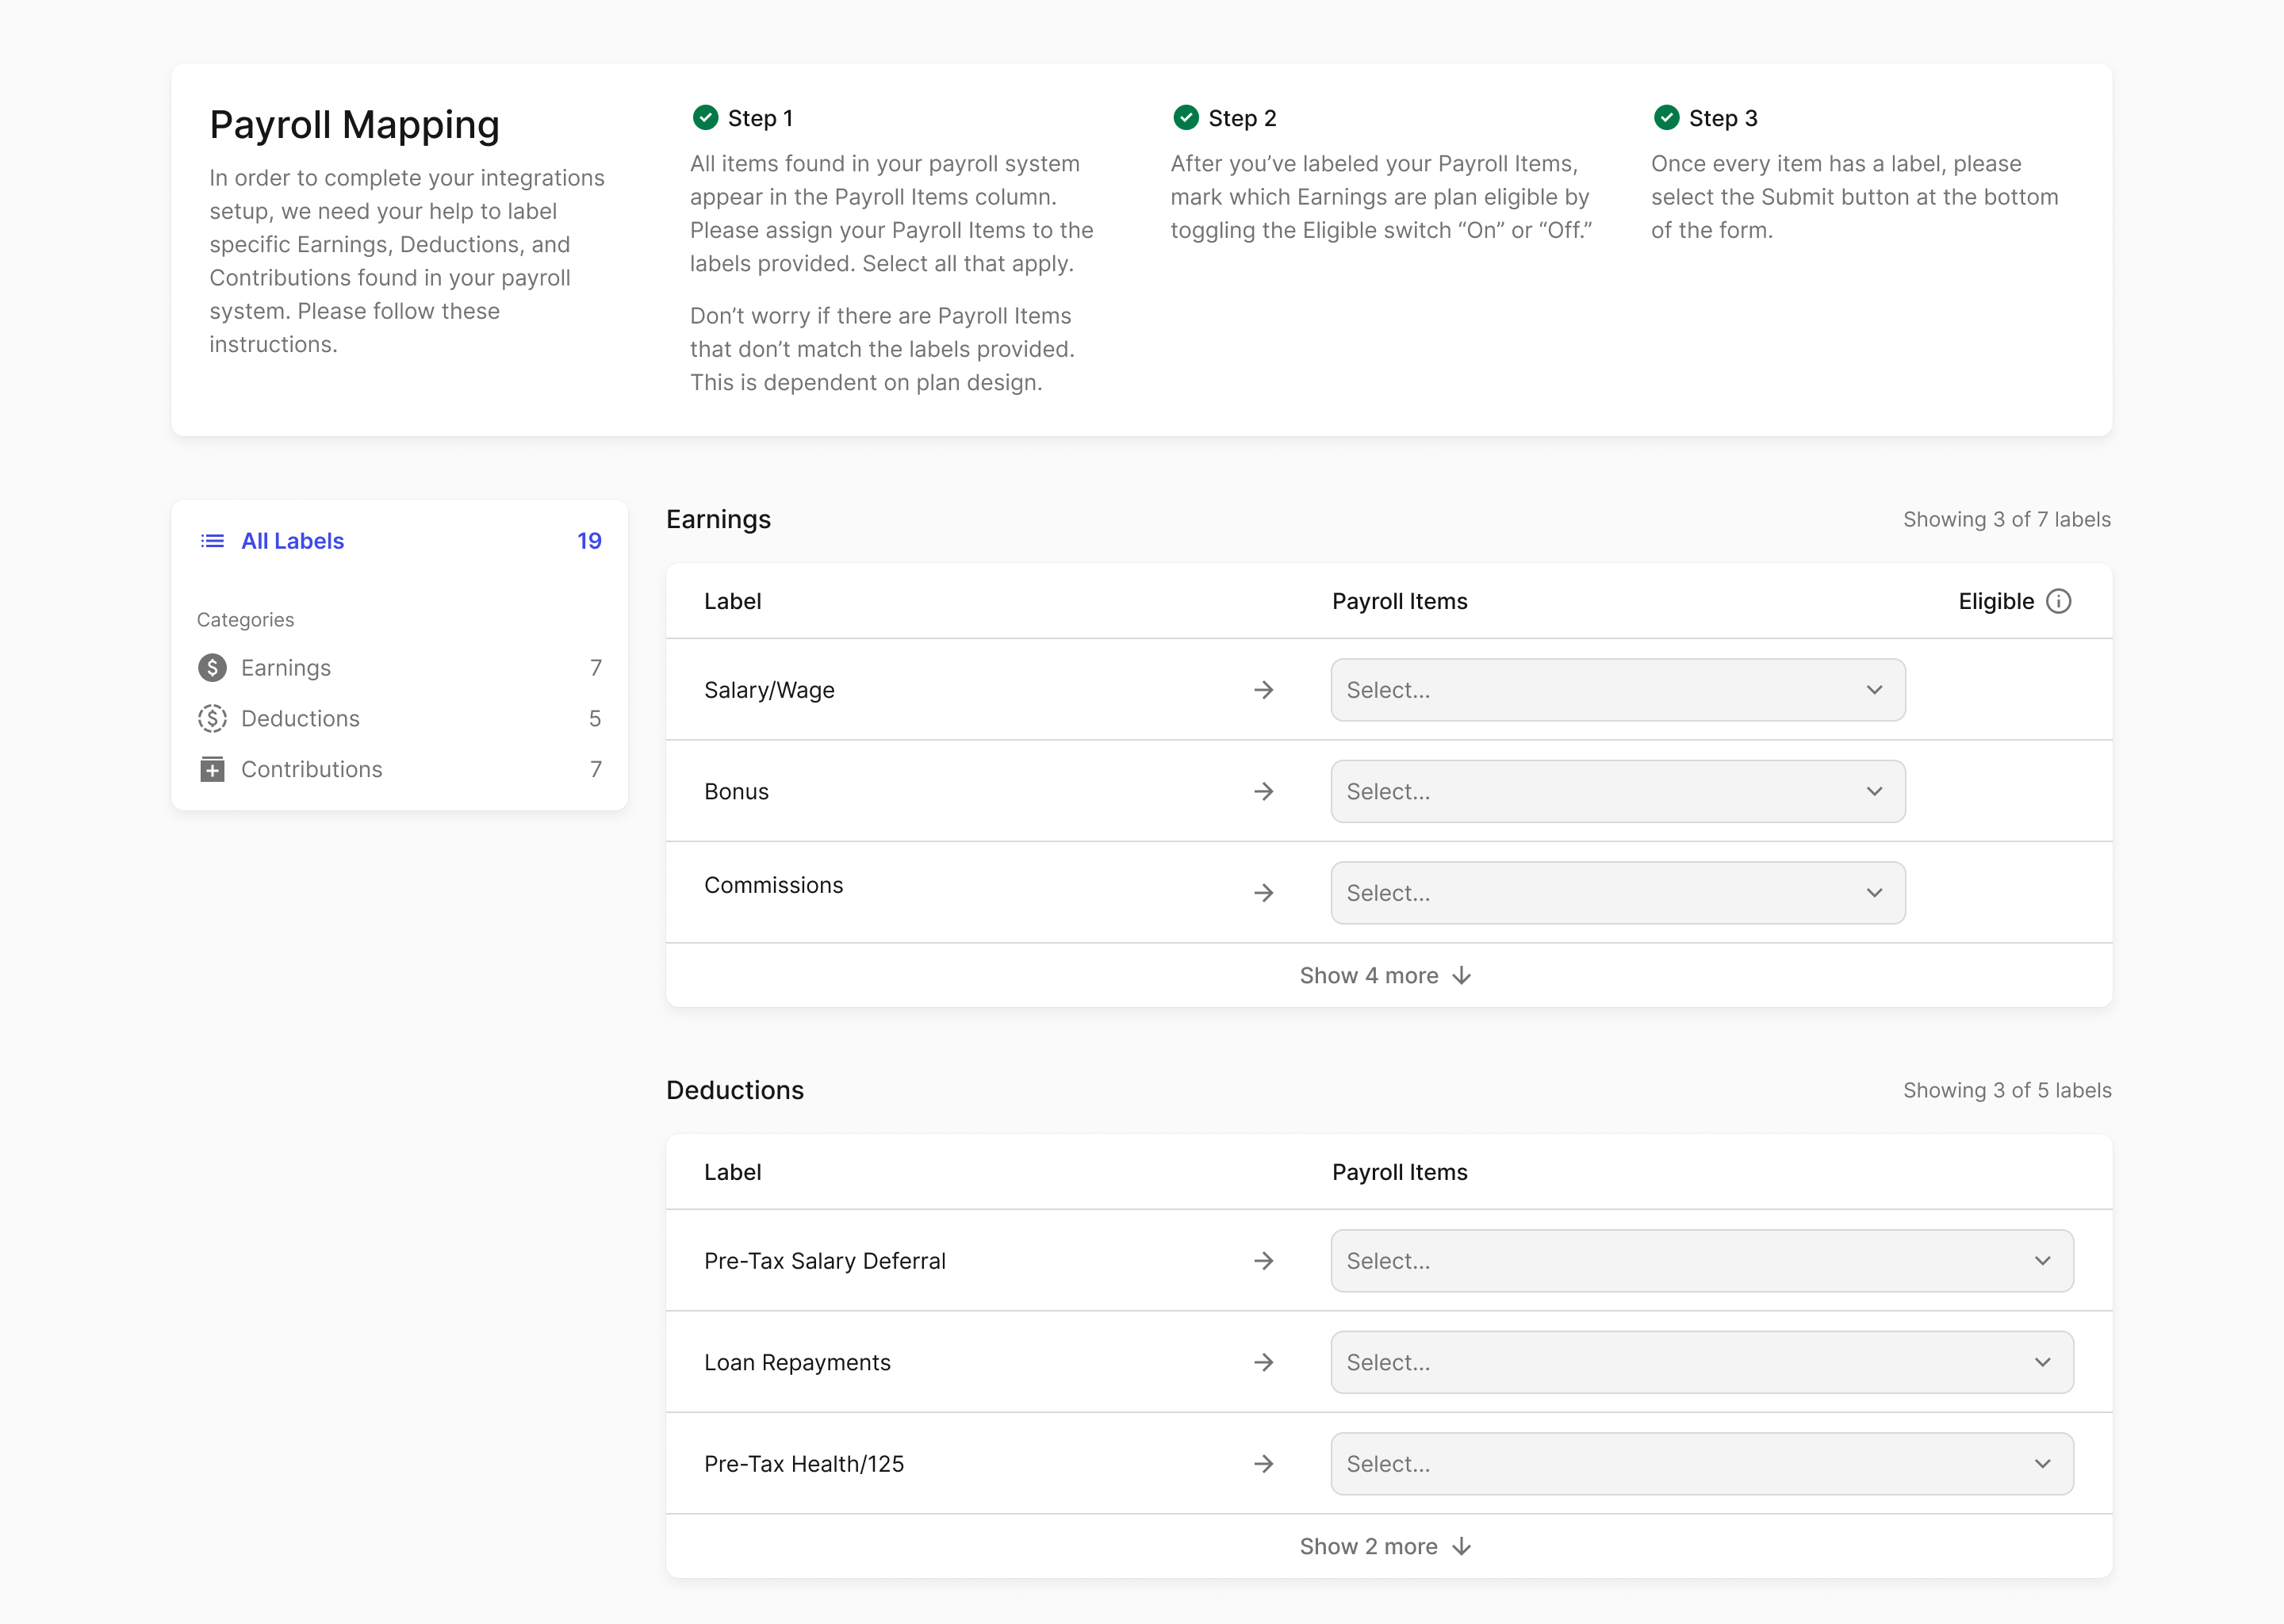
Task: Click the down arrow beside Show 4 more
Action: pos(1462,976)
